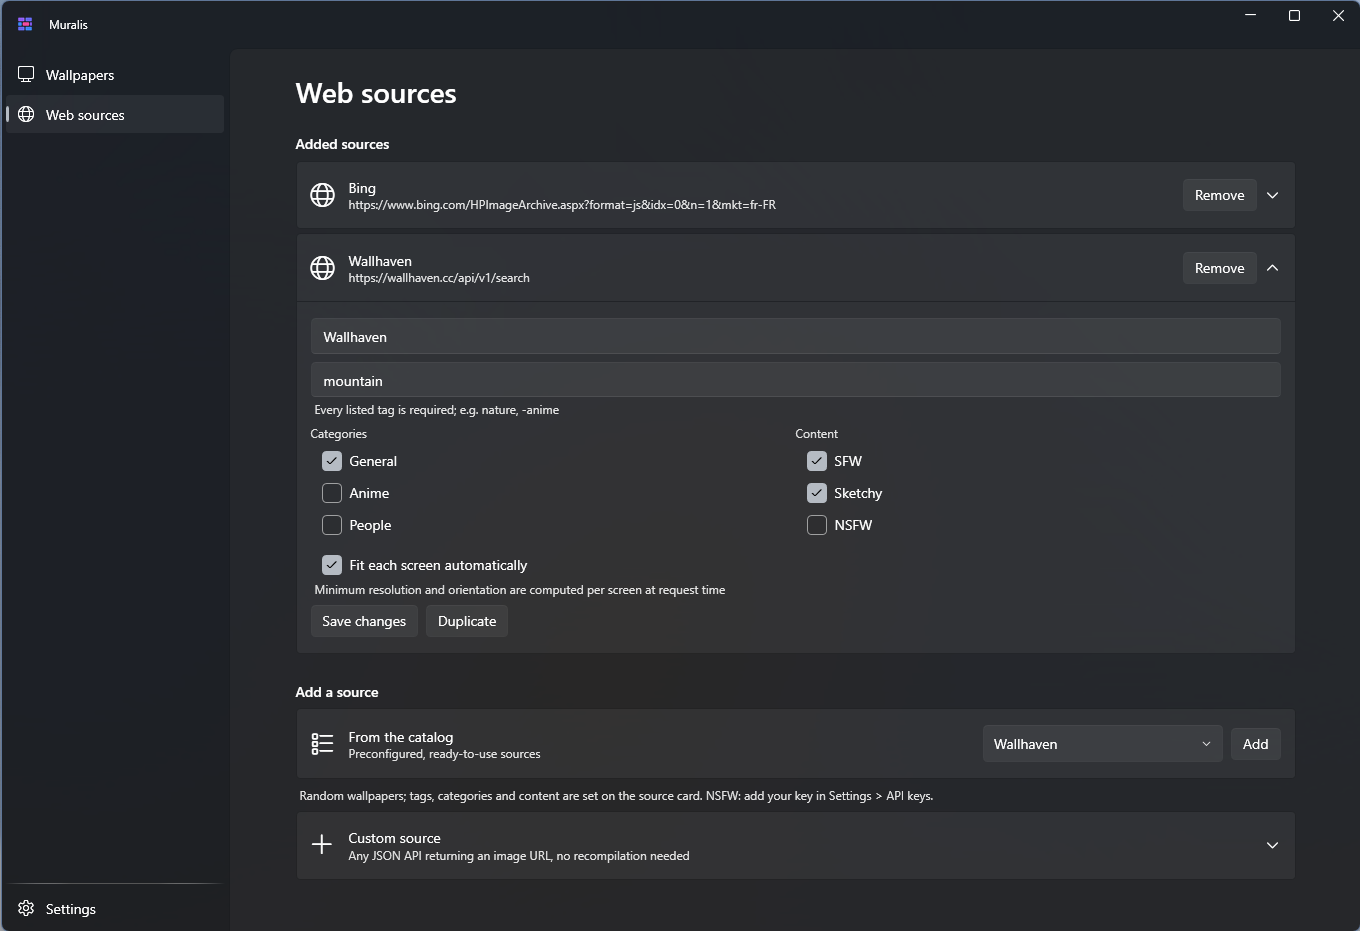This screenshot has height=931, width=1360.
Task: Uncheck the Sketchy content checkbox
Action: (x=817, y=493)
